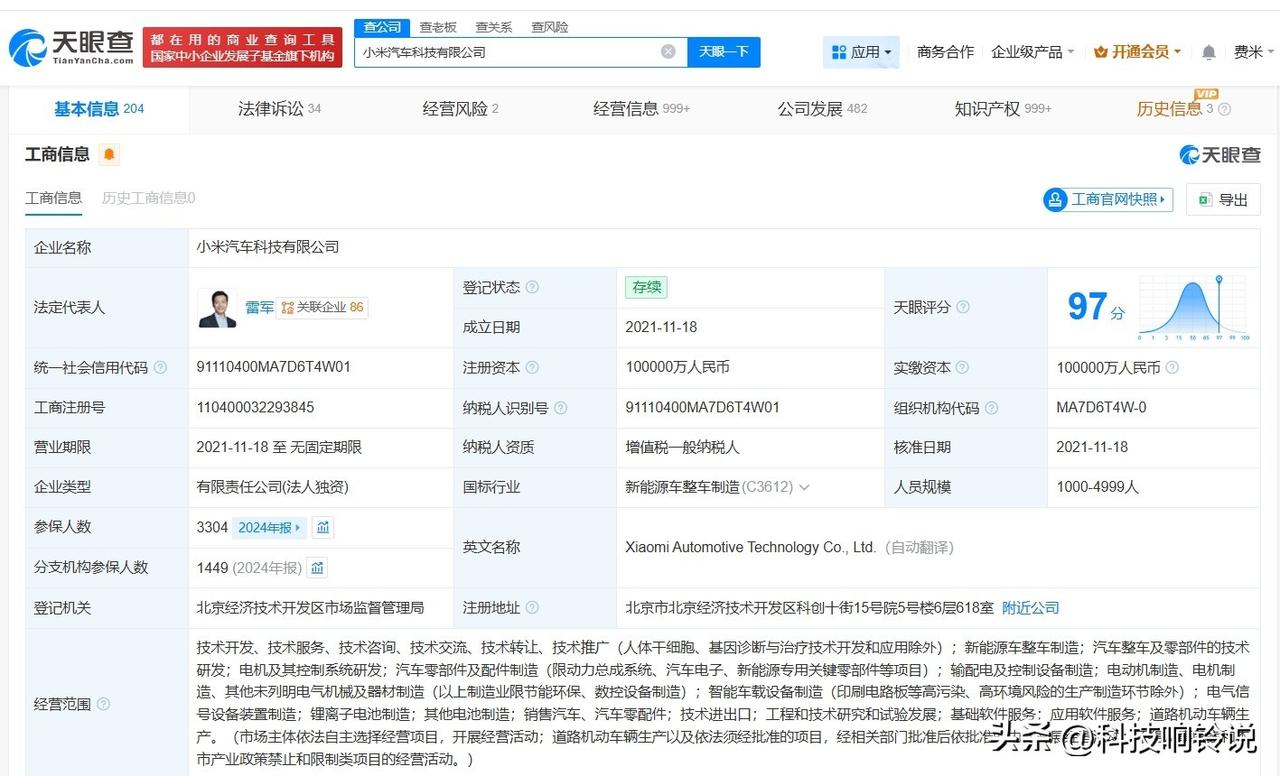Click the orange alert bell beside 工商信息 heading
Screen dimensions: 1280x776
(108, 154)
